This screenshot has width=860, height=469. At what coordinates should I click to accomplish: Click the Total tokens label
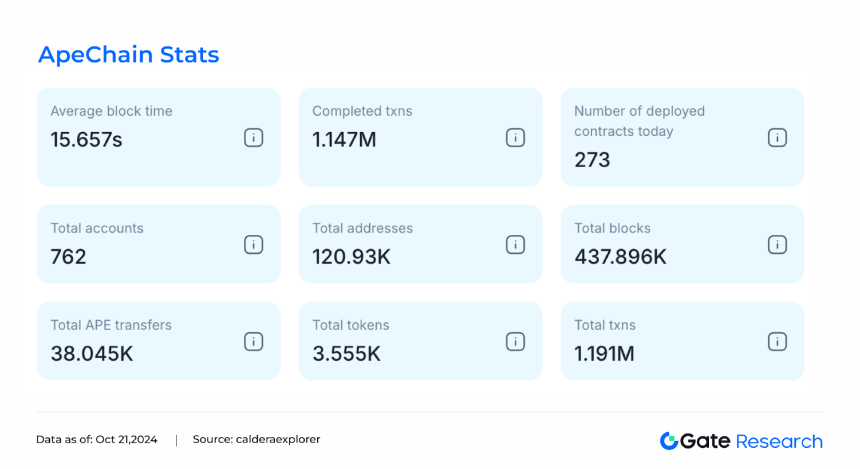(350, 325)
